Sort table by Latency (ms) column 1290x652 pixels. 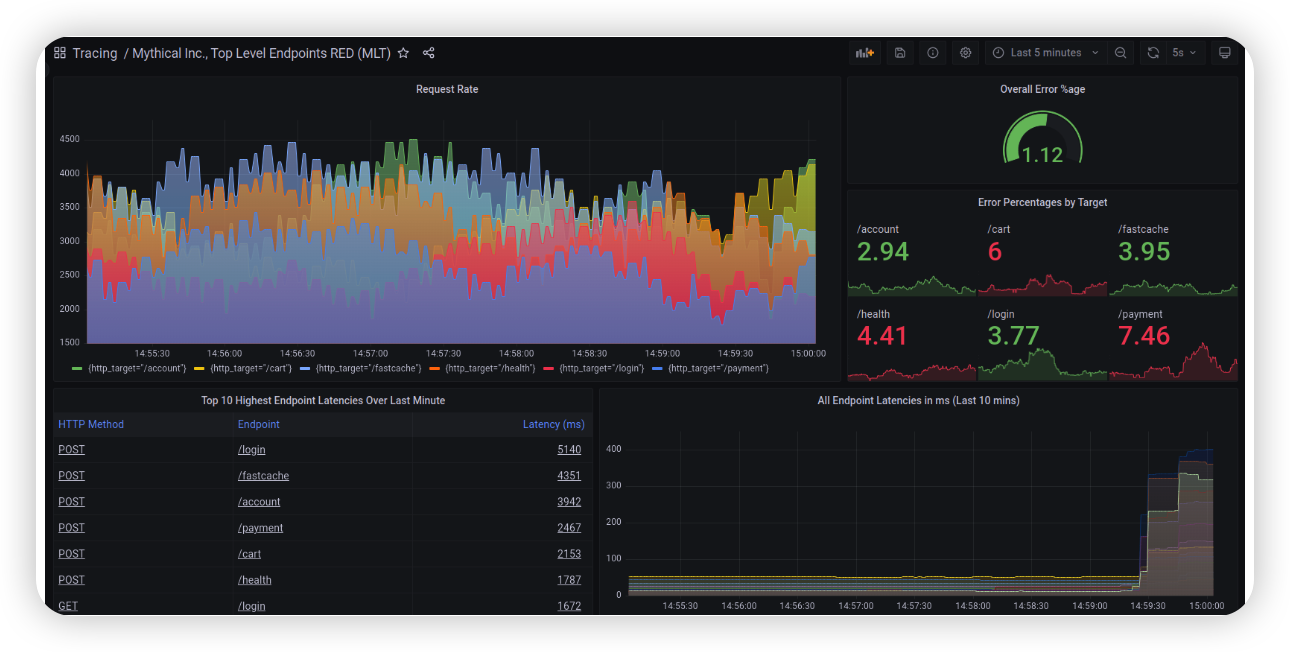tap(553, 424)
